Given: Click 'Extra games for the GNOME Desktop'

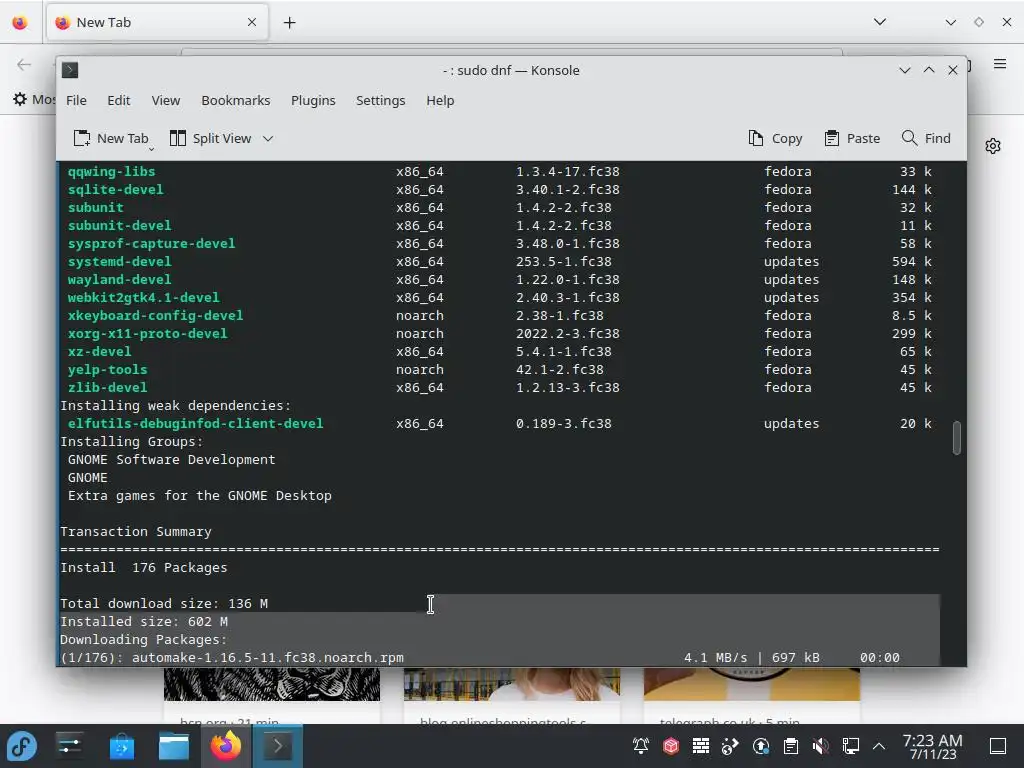Looking at the screenshot, I should [x=200, y=496].
